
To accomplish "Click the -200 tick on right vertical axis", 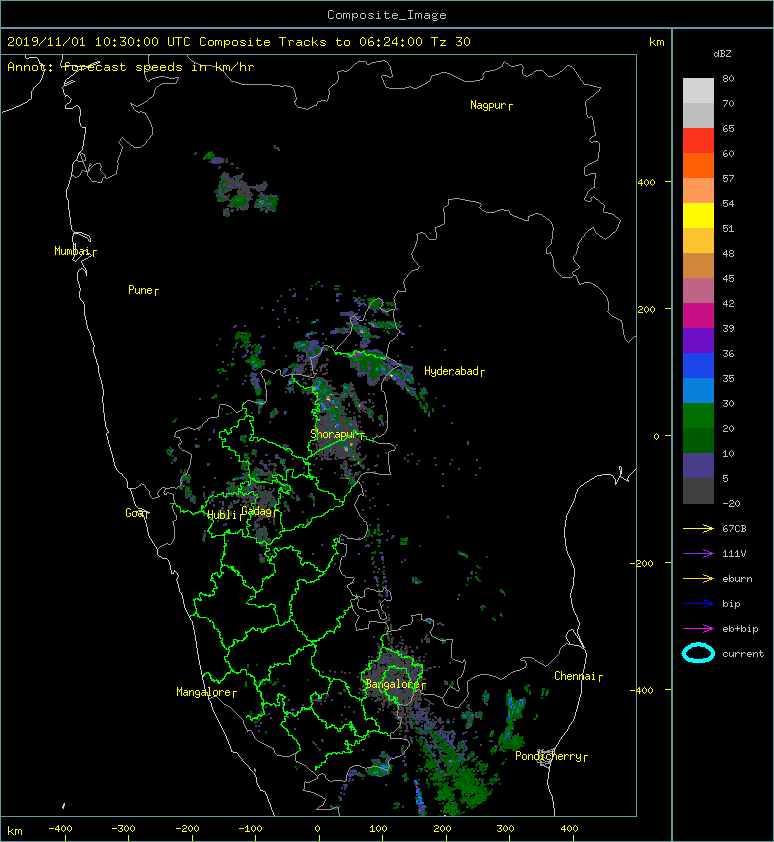I will (x=642, y=563).
